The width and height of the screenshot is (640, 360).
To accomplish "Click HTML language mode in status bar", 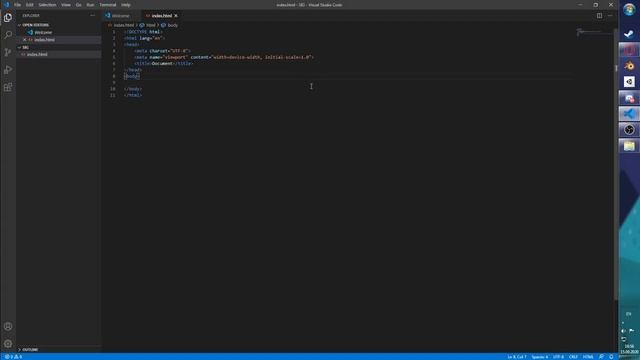I will click(588, 357).
